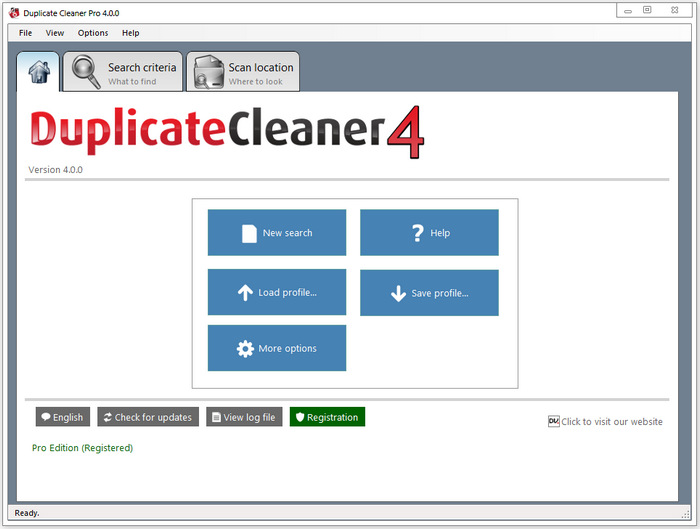
Task: Click the DuplicateCleaner 4 logo banner
Action: point(227,132)
